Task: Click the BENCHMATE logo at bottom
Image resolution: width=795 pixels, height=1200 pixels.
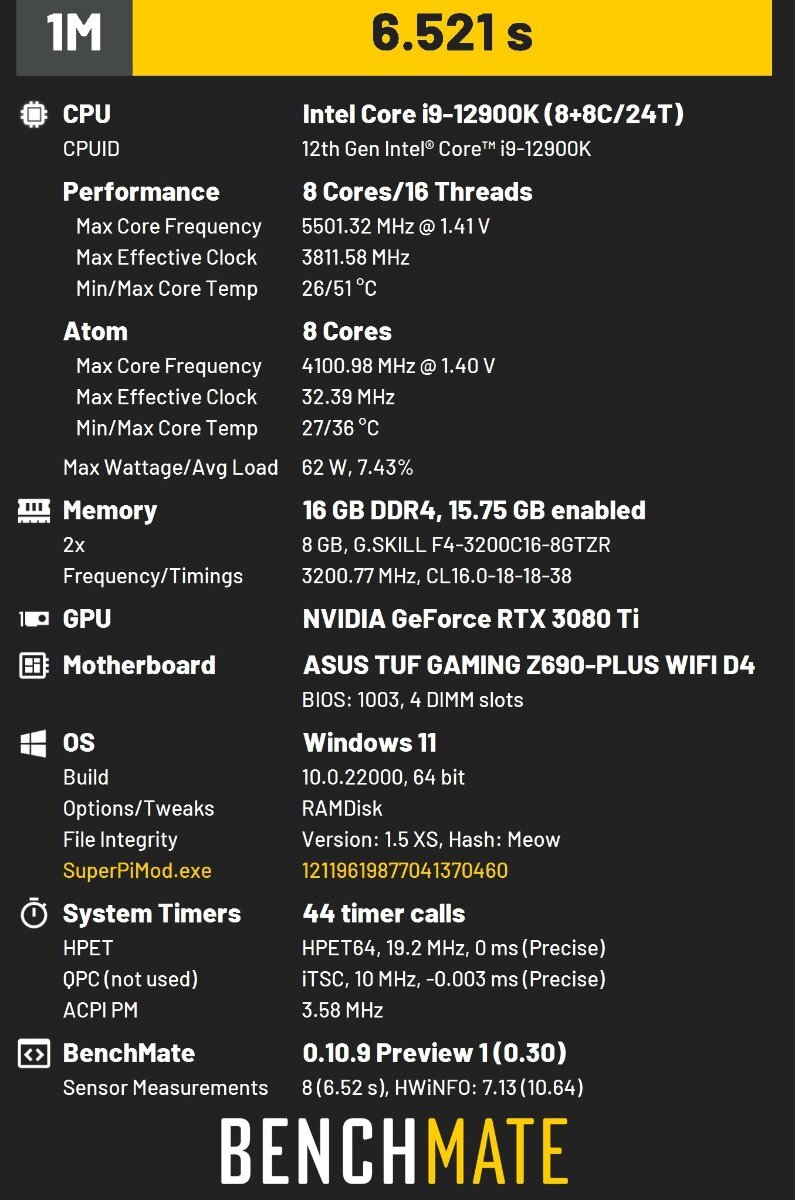Action: point(394,1150)
